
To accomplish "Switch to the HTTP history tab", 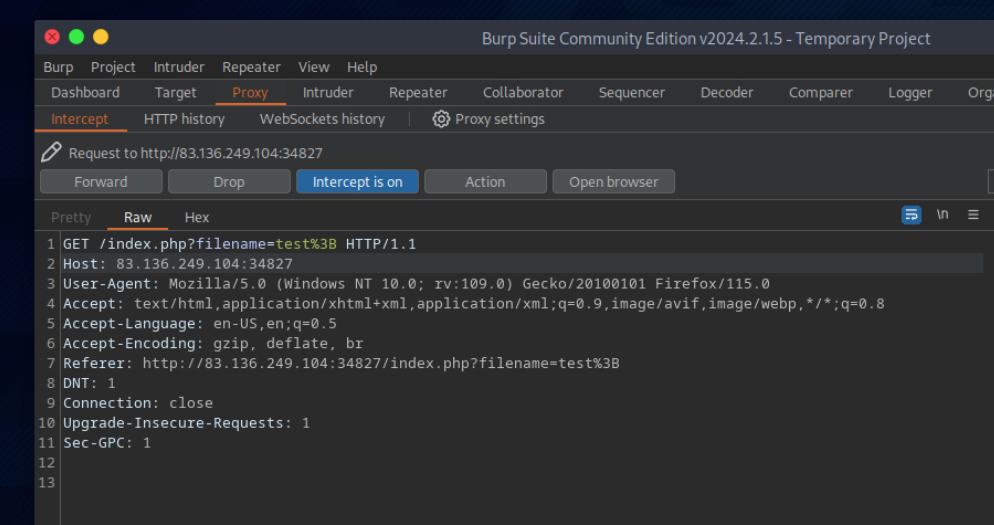I will (x=184, y=119).
